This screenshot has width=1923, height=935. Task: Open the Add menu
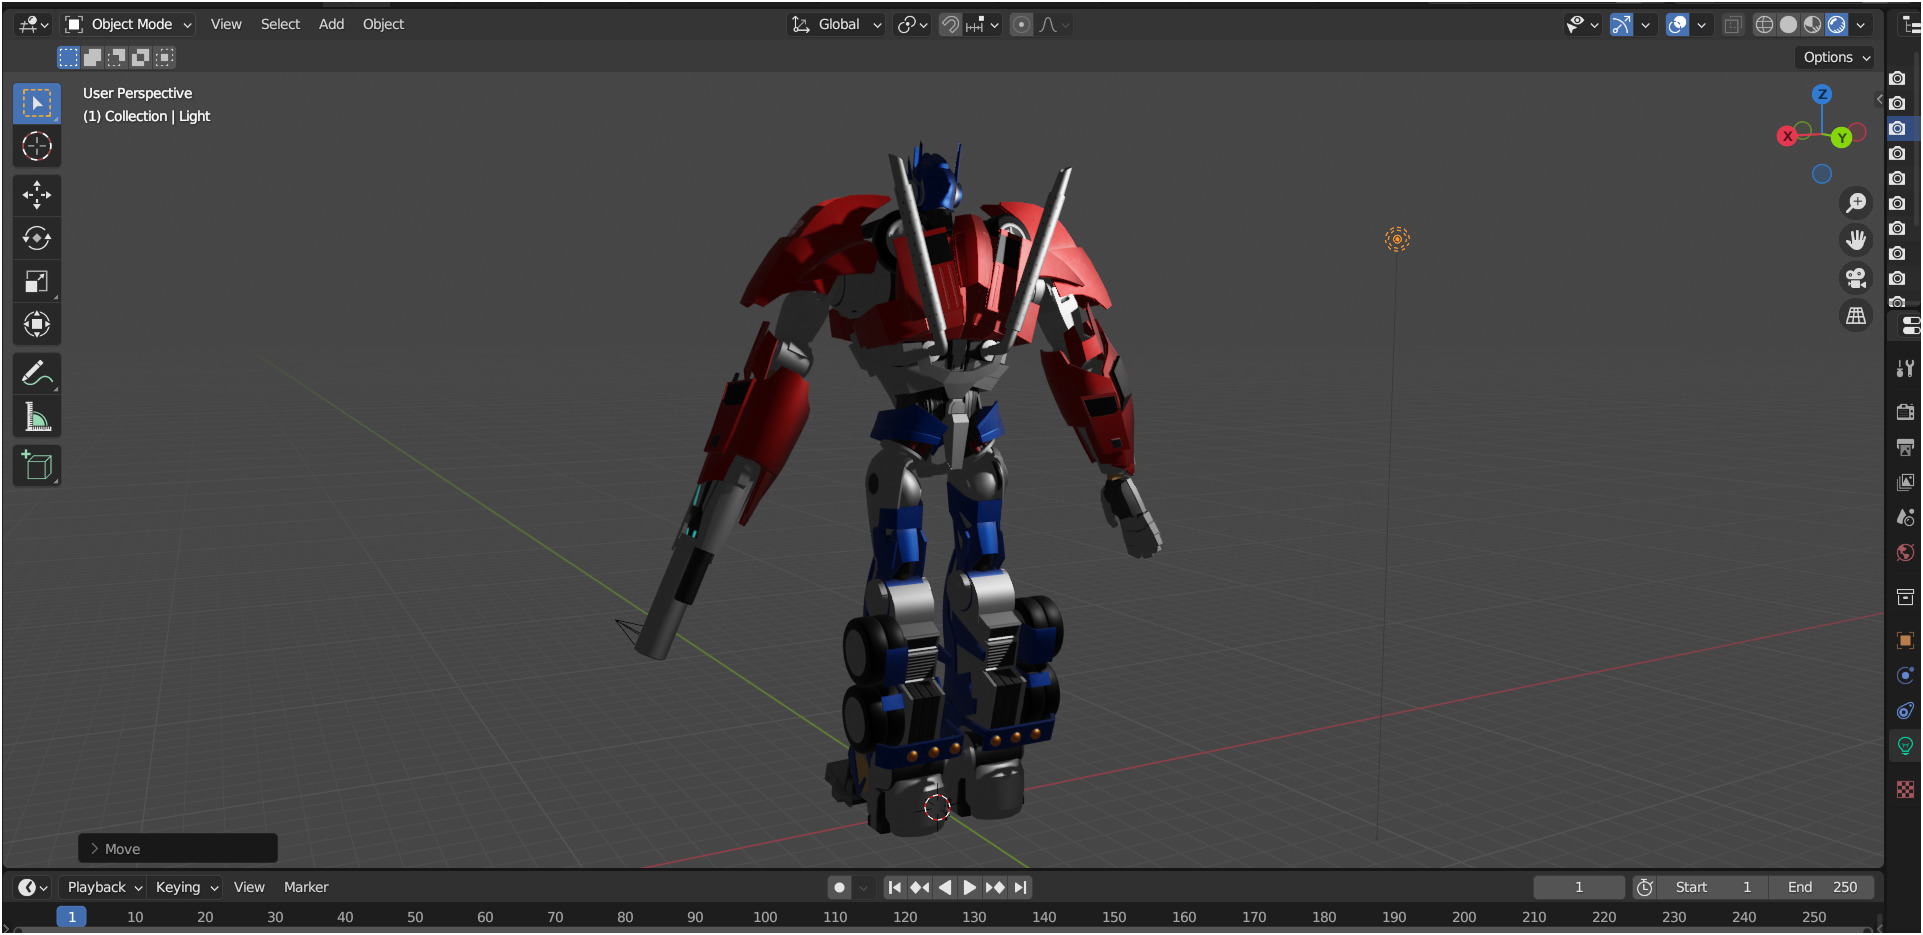click(x=331, y=24)
